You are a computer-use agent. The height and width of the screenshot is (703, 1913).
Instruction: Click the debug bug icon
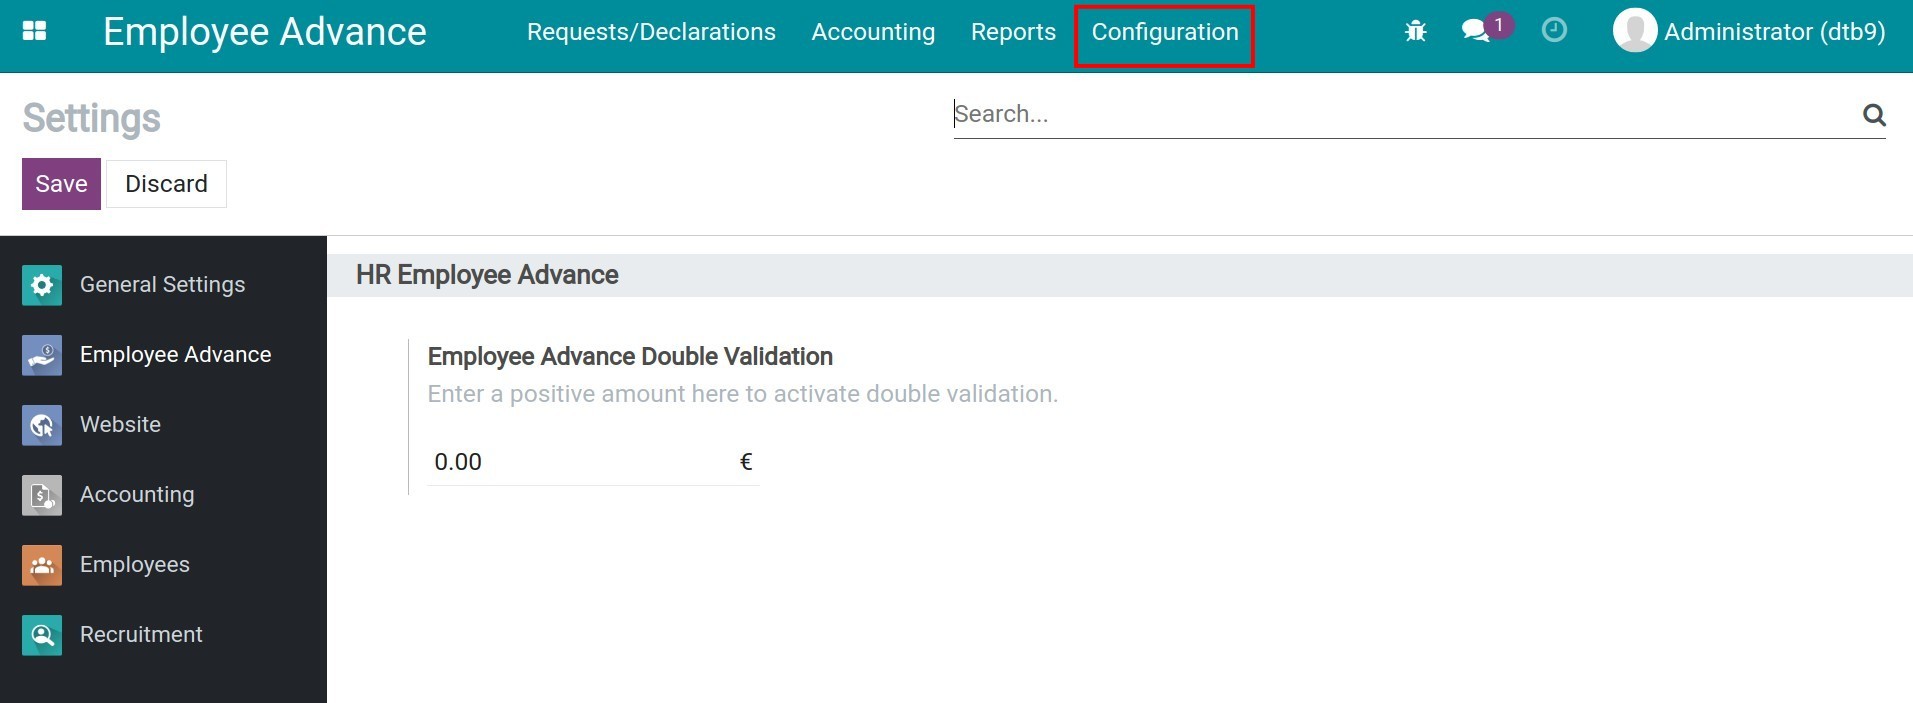tap(1415, 31)
